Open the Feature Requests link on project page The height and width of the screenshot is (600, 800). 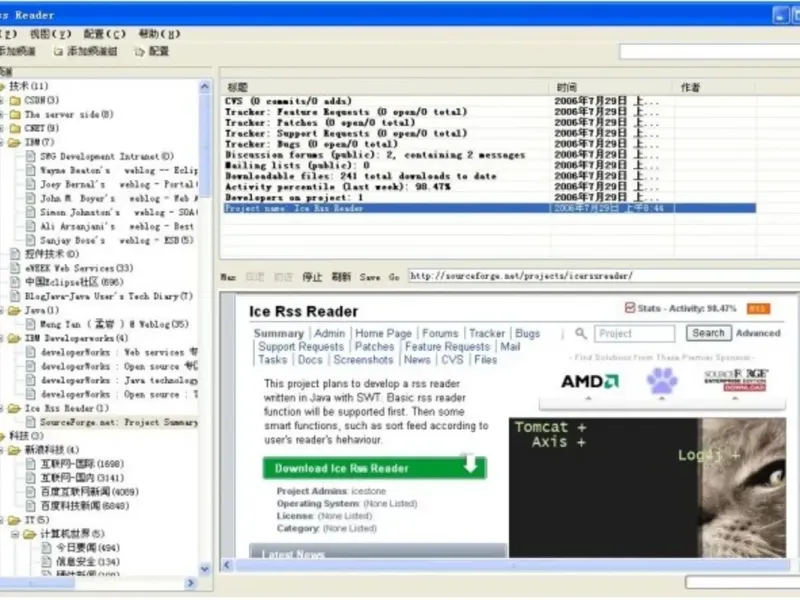tap(447, 346)
